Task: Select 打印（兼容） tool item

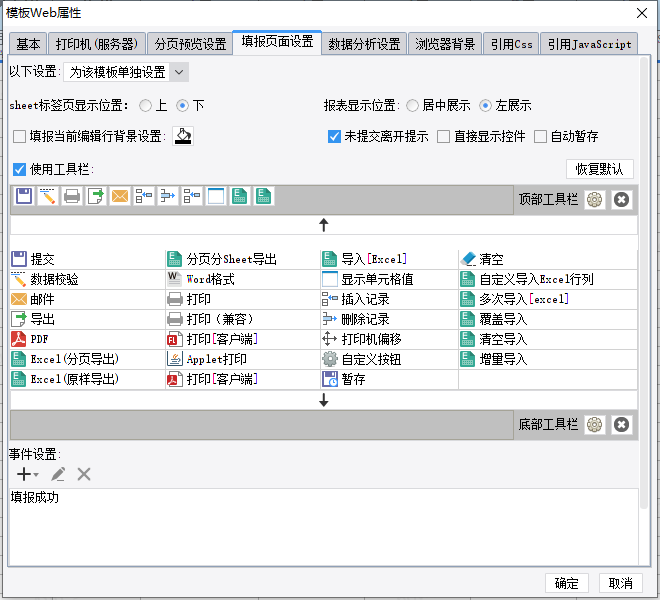Action: (x=243, y=319)
